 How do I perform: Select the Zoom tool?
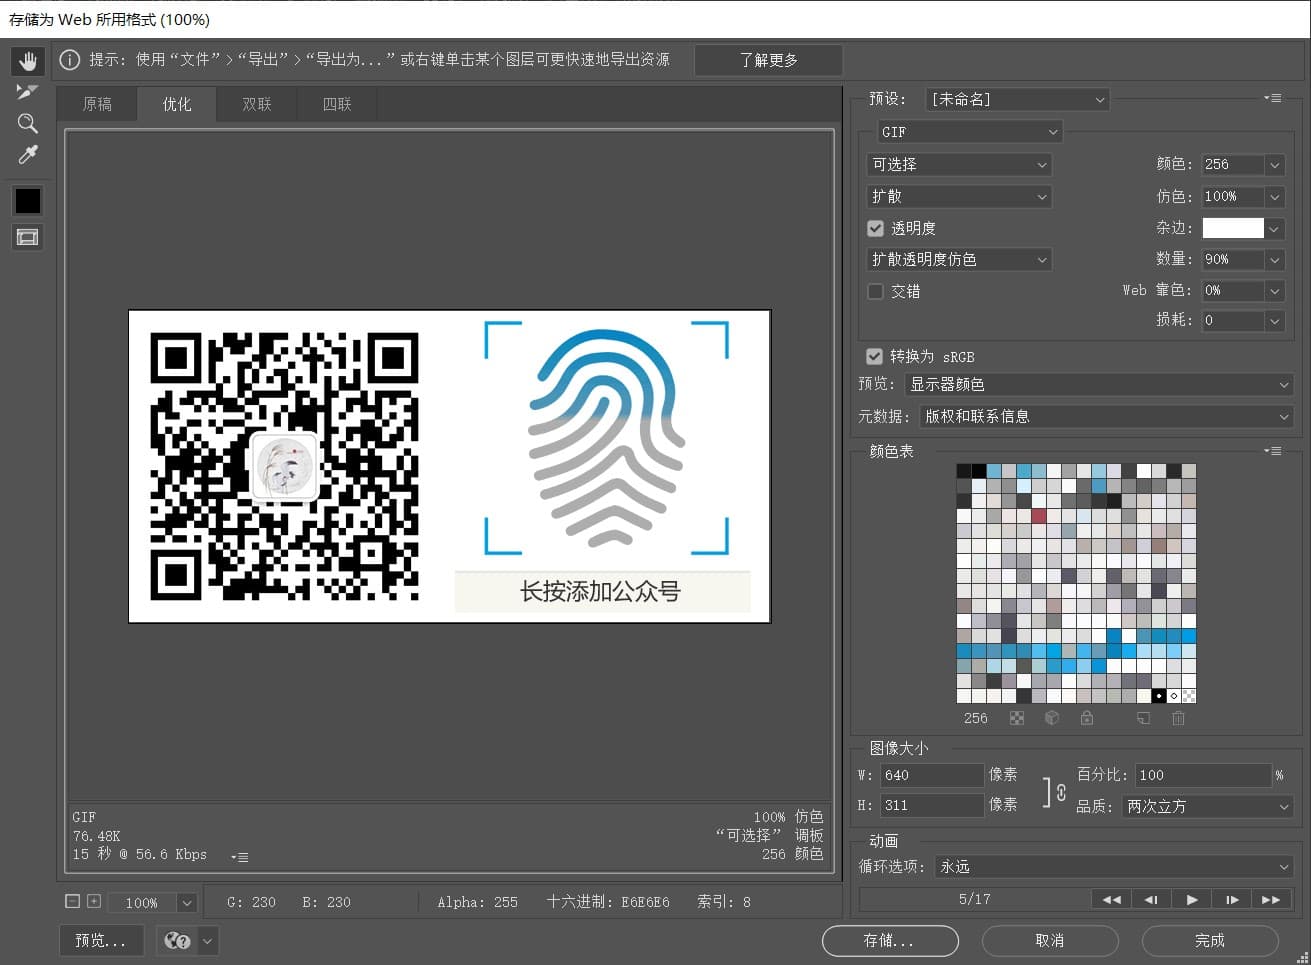(27, 124)
